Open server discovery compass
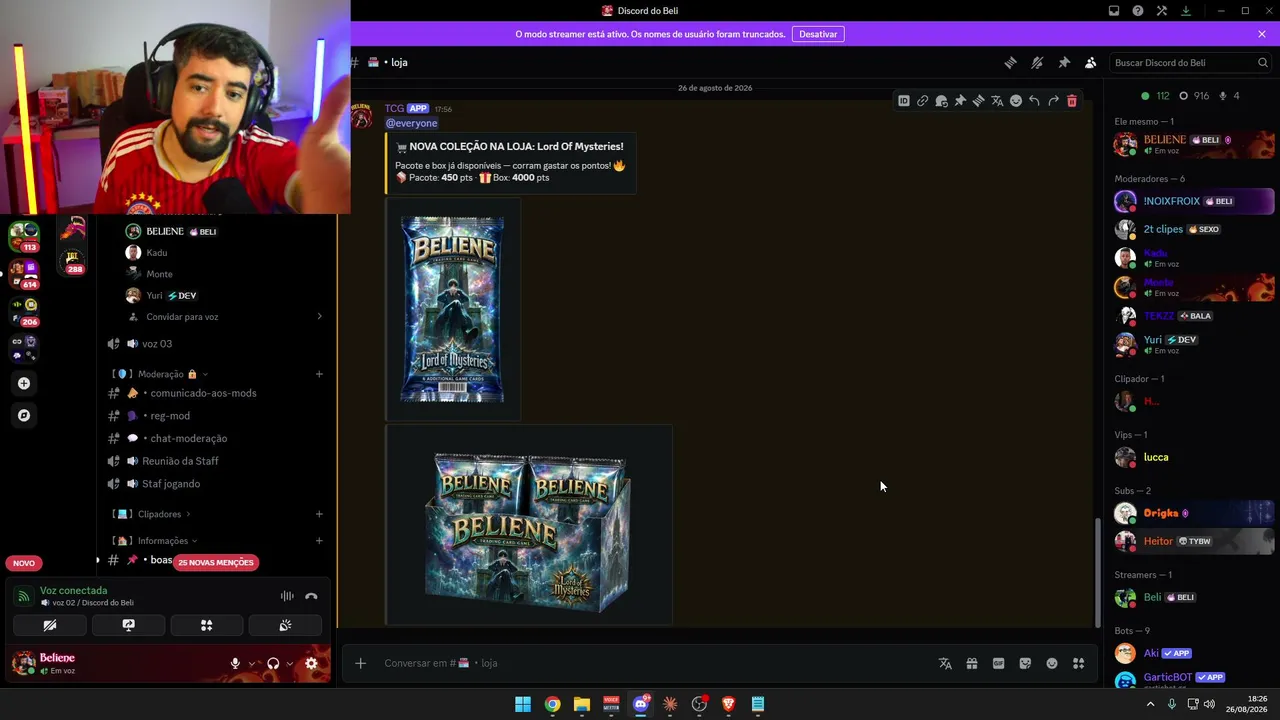Image resolution: width=1280 pixels, height=720 pixels. pos(24,415)
